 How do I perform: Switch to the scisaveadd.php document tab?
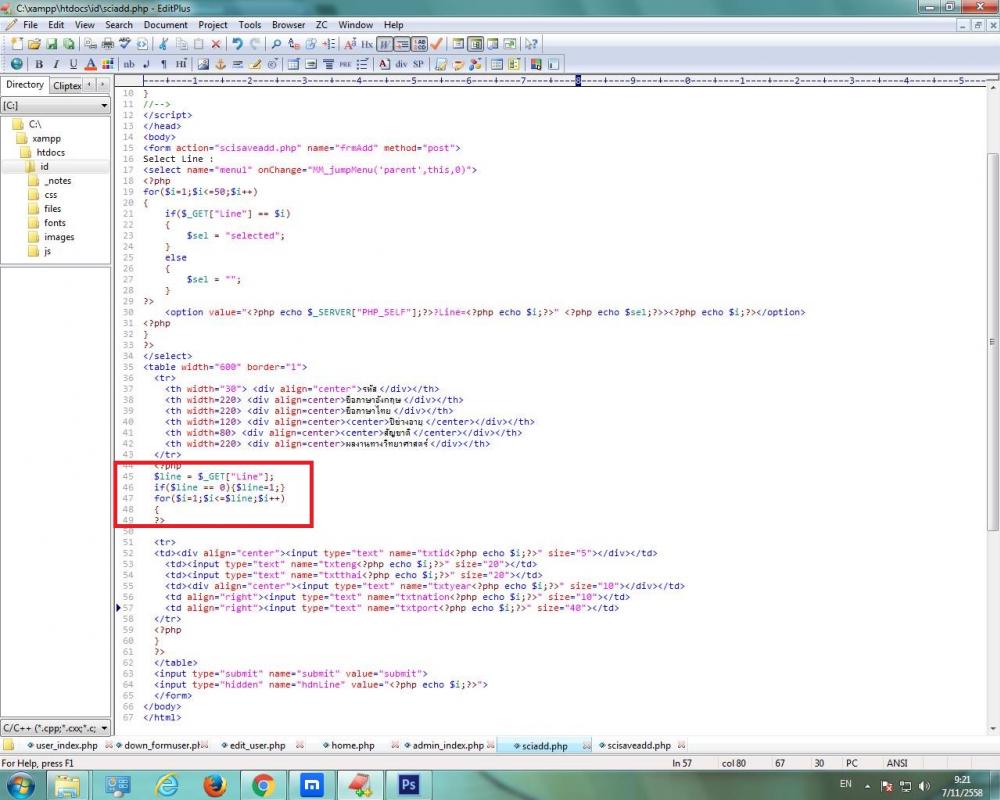[x=638, y=745]
